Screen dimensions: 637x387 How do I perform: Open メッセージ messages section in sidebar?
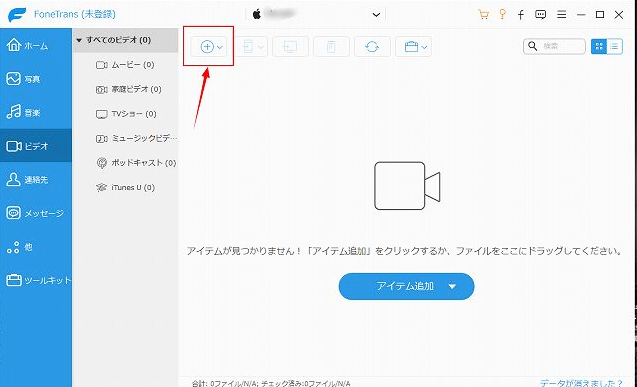tap(36, 213)
